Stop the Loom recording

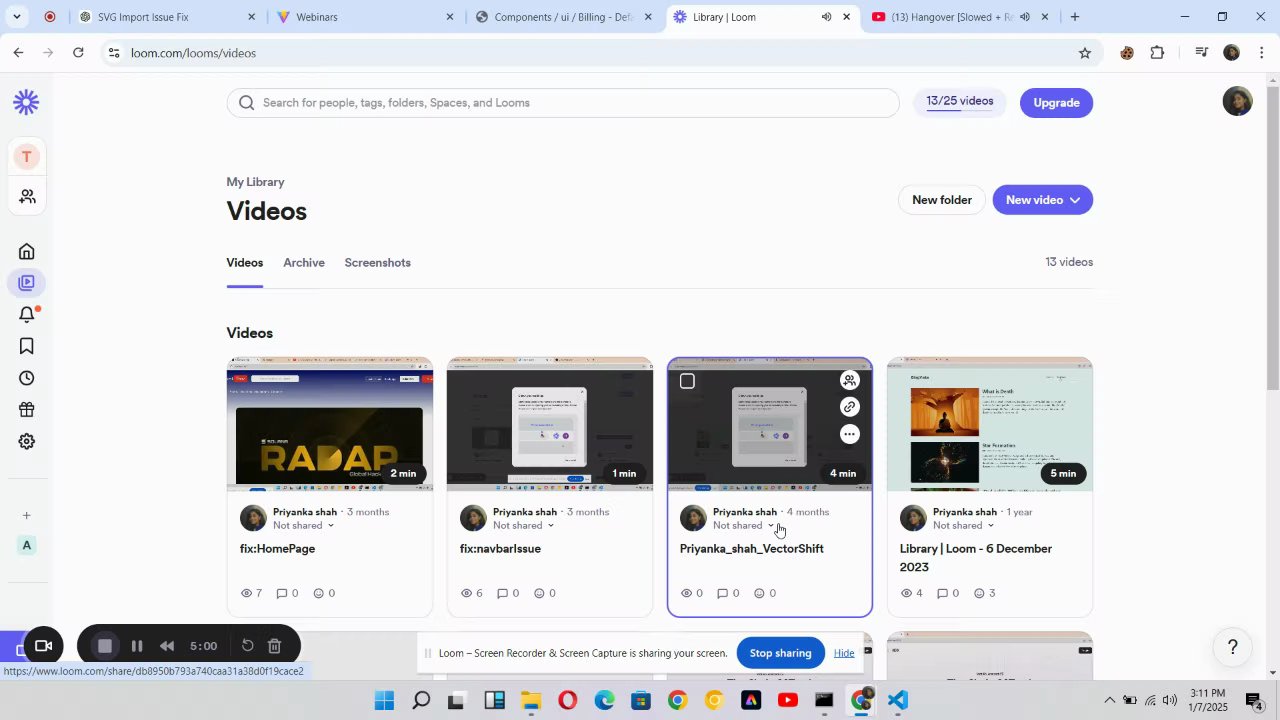[x=104, y=646]
